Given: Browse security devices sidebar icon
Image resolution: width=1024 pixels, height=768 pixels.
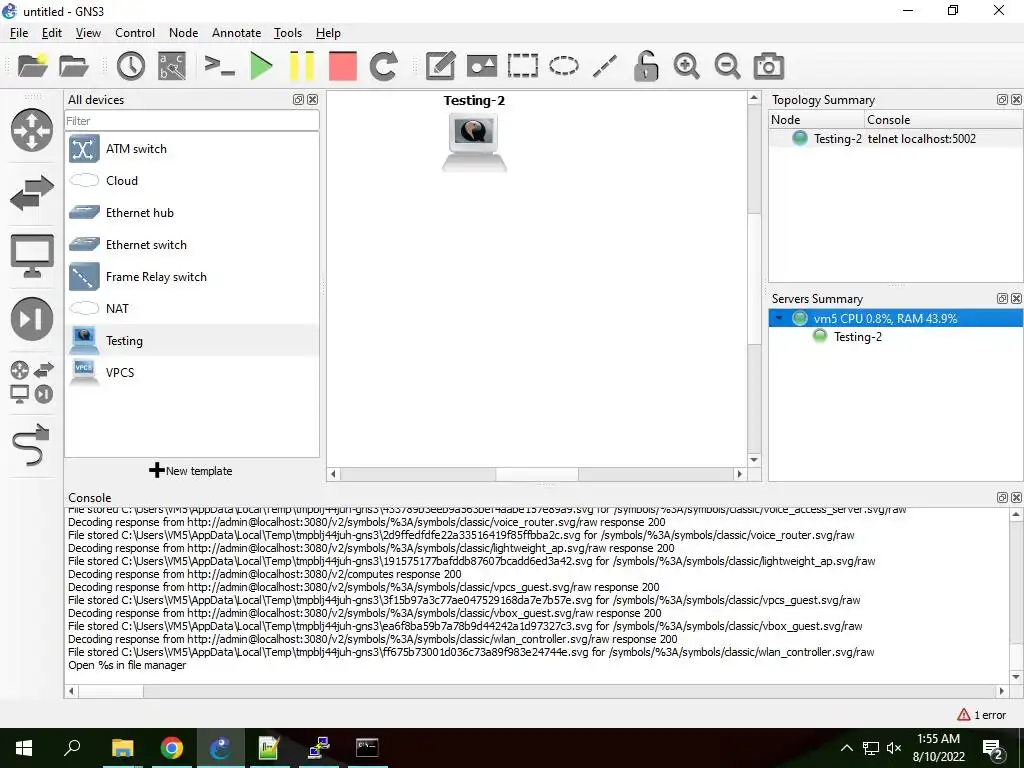Looking at the screenshot, I should (31, 319).
